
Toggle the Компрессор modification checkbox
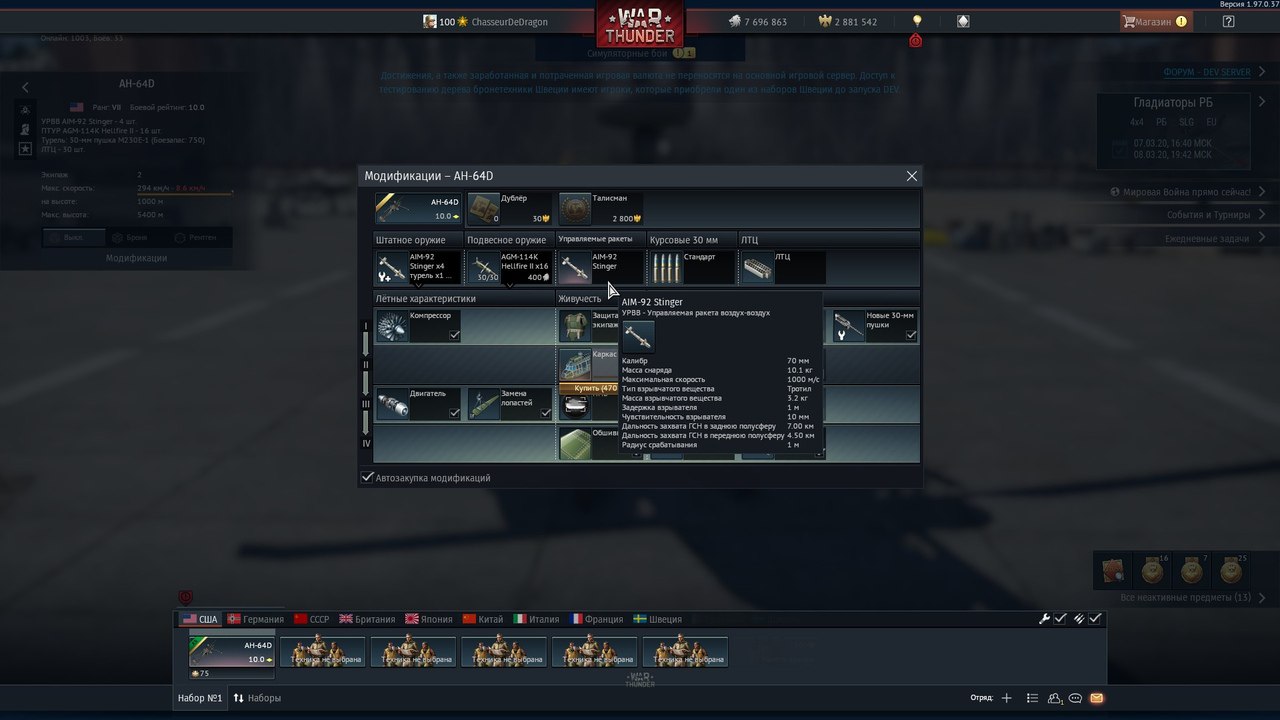[455, 335]
